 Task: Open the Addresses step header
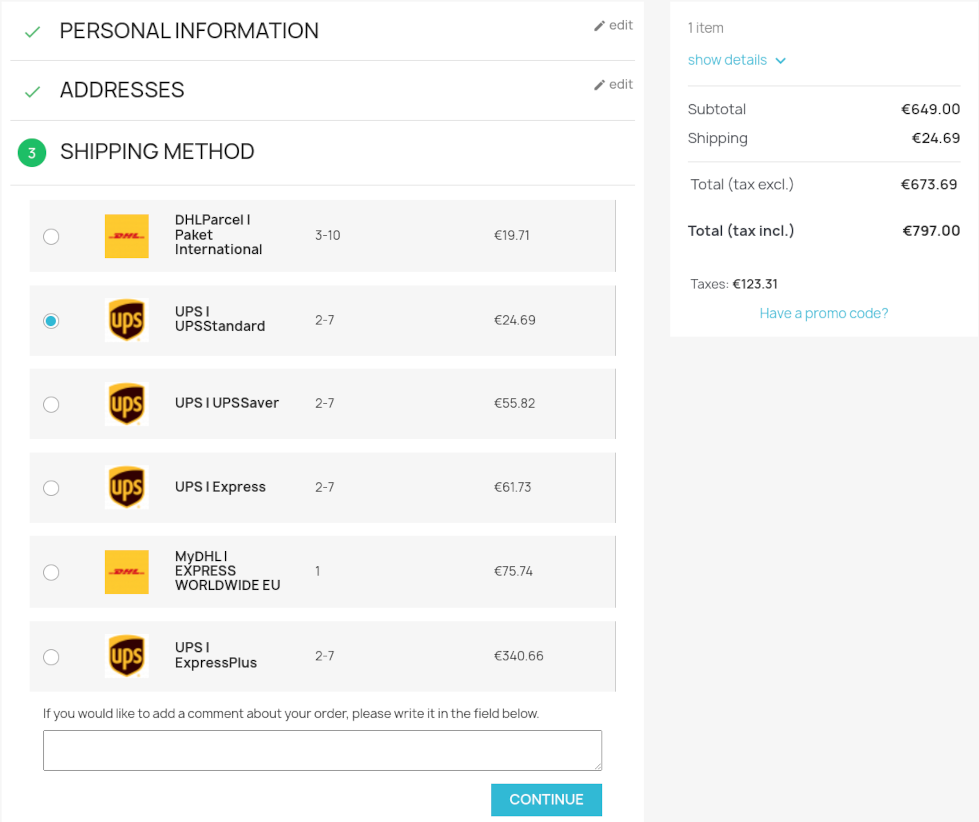coord(122,90)
